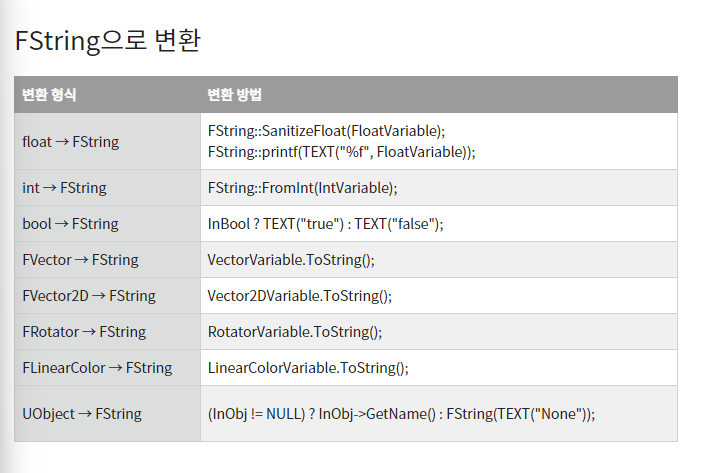The height and width of the screenshot is (473, 706).
Task: Select the '변환 형식' column header
Action: pyautogui.click(x=49, y=95)
